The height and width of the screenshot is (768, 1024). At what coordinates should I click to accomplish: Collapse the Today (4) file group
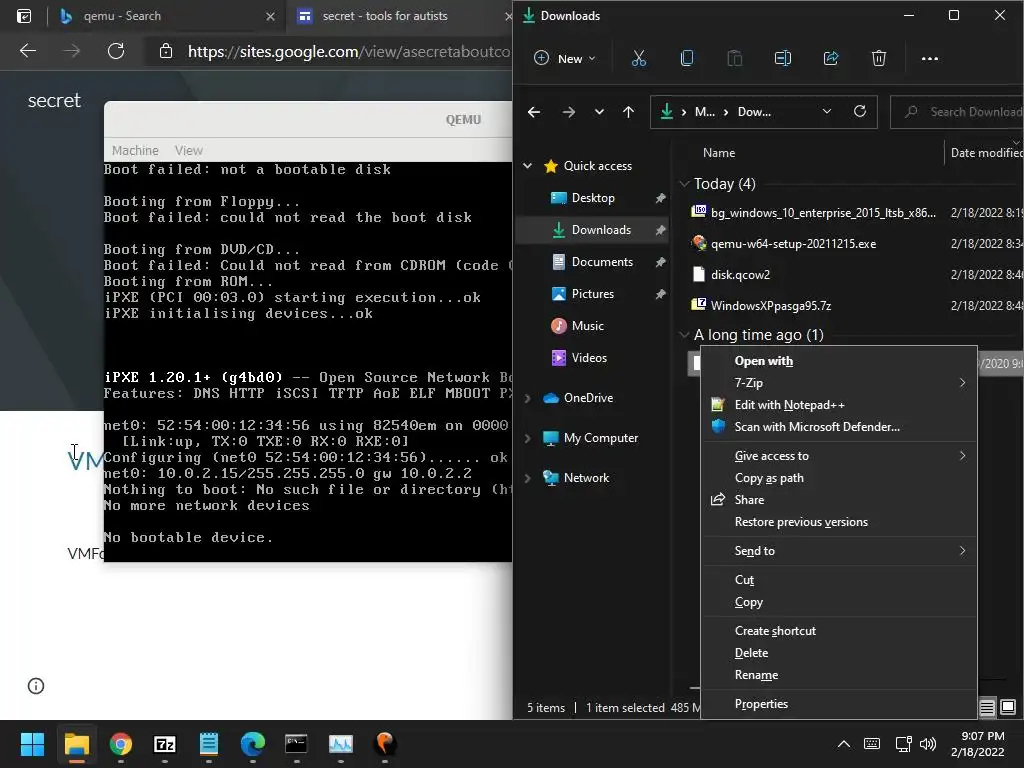(684, 184)
